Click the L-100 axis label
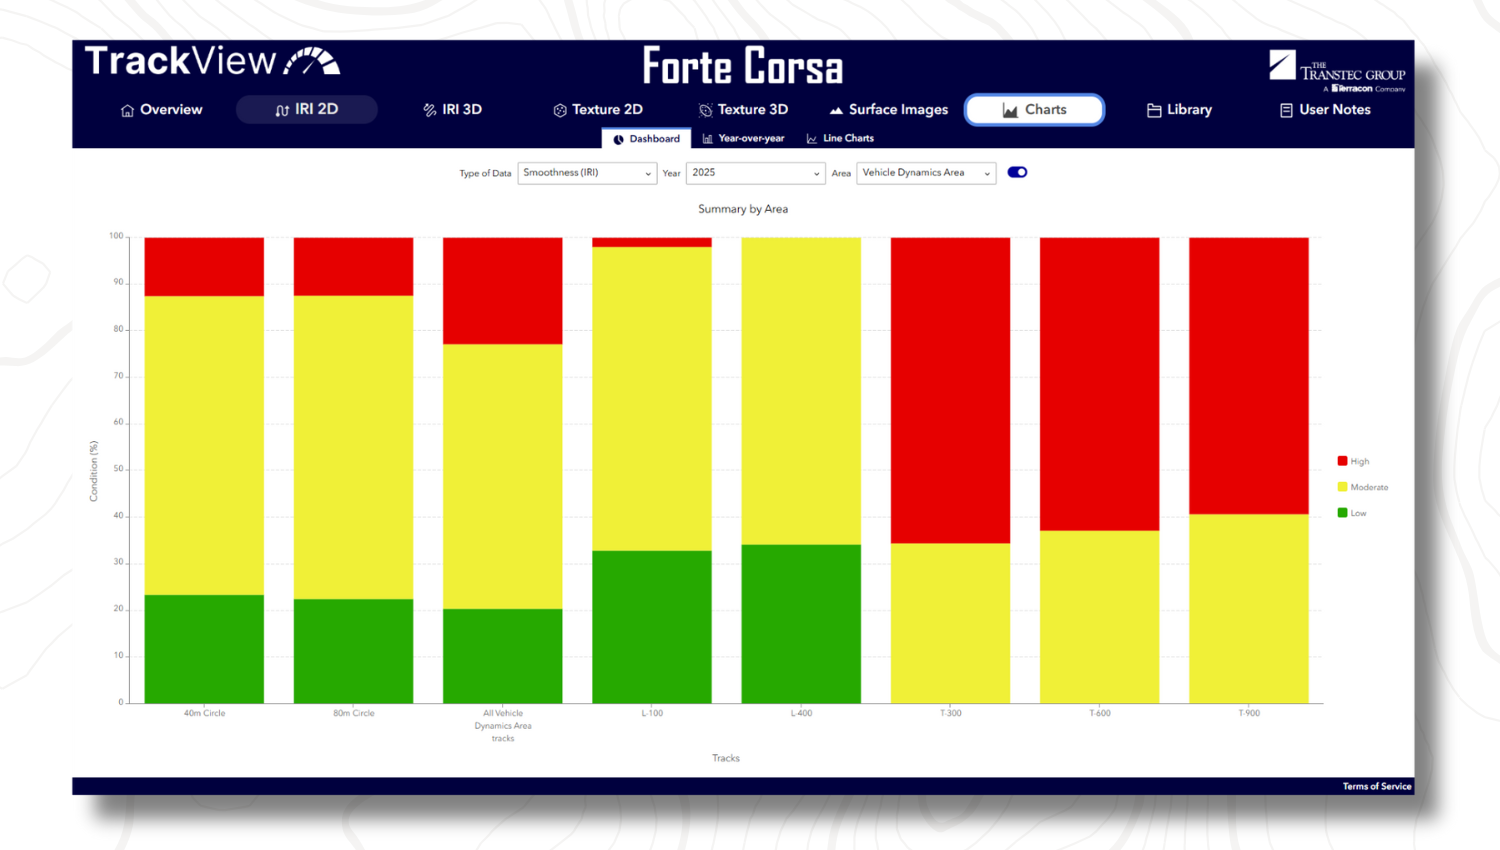This screenshot has height=850, width=1500. point(652,713)
